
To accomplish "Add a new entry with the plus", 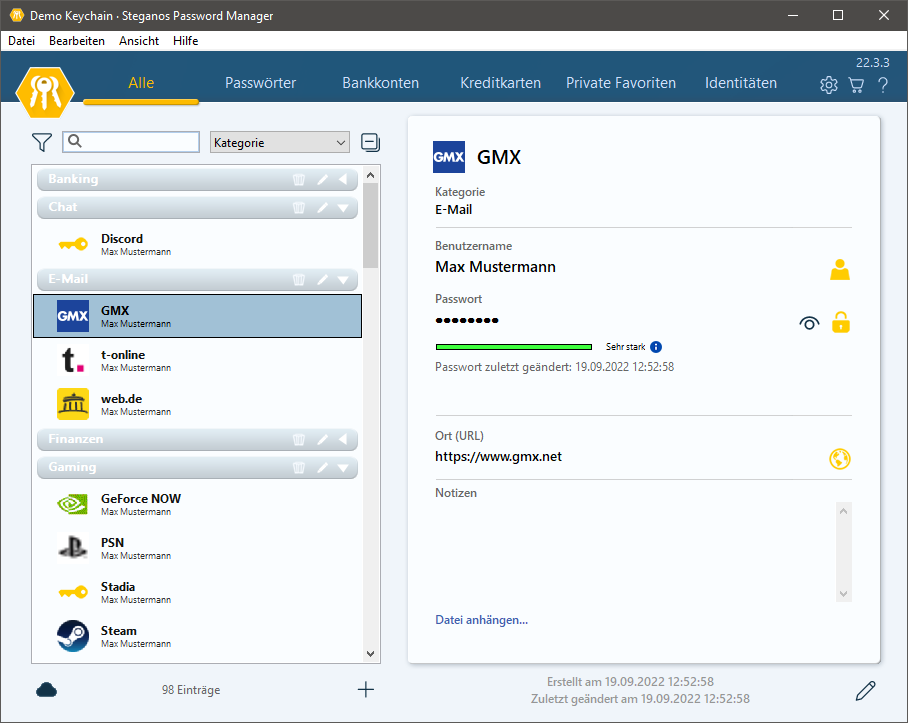I will coord(365,689).
